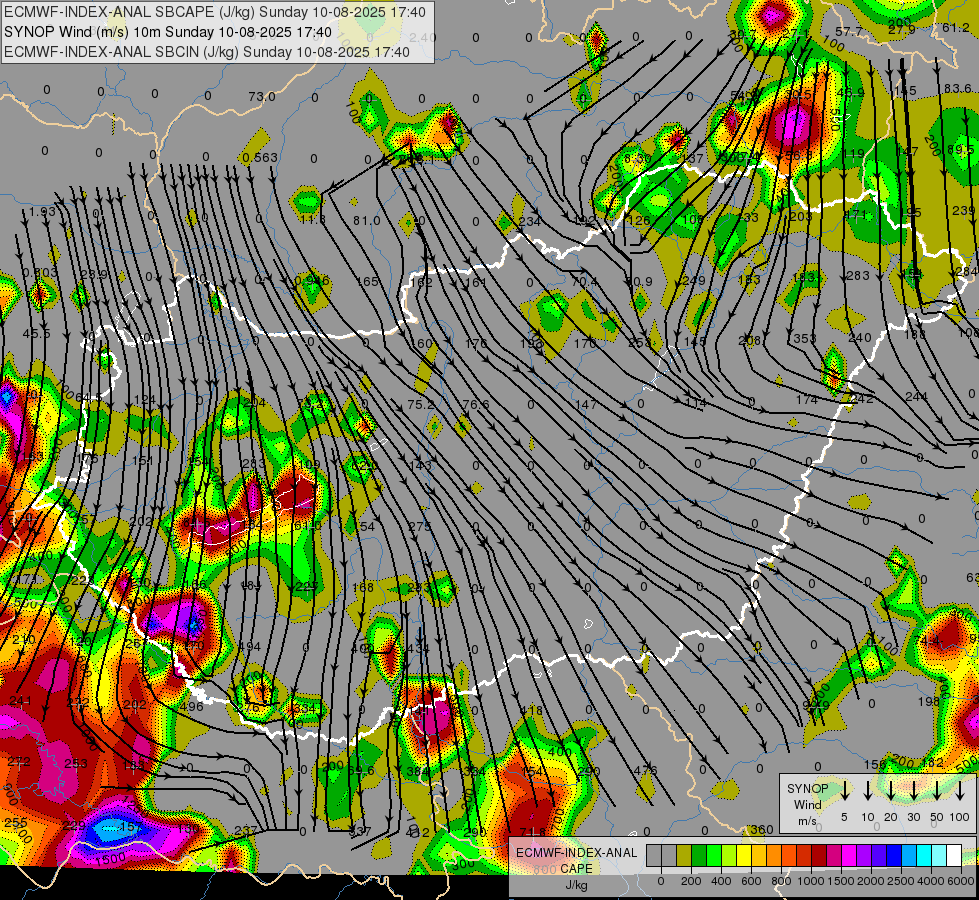Click the 5 m/s wind arrow in SYNOP legend
This screenshot has height=900, width=979.
(845, 790)
